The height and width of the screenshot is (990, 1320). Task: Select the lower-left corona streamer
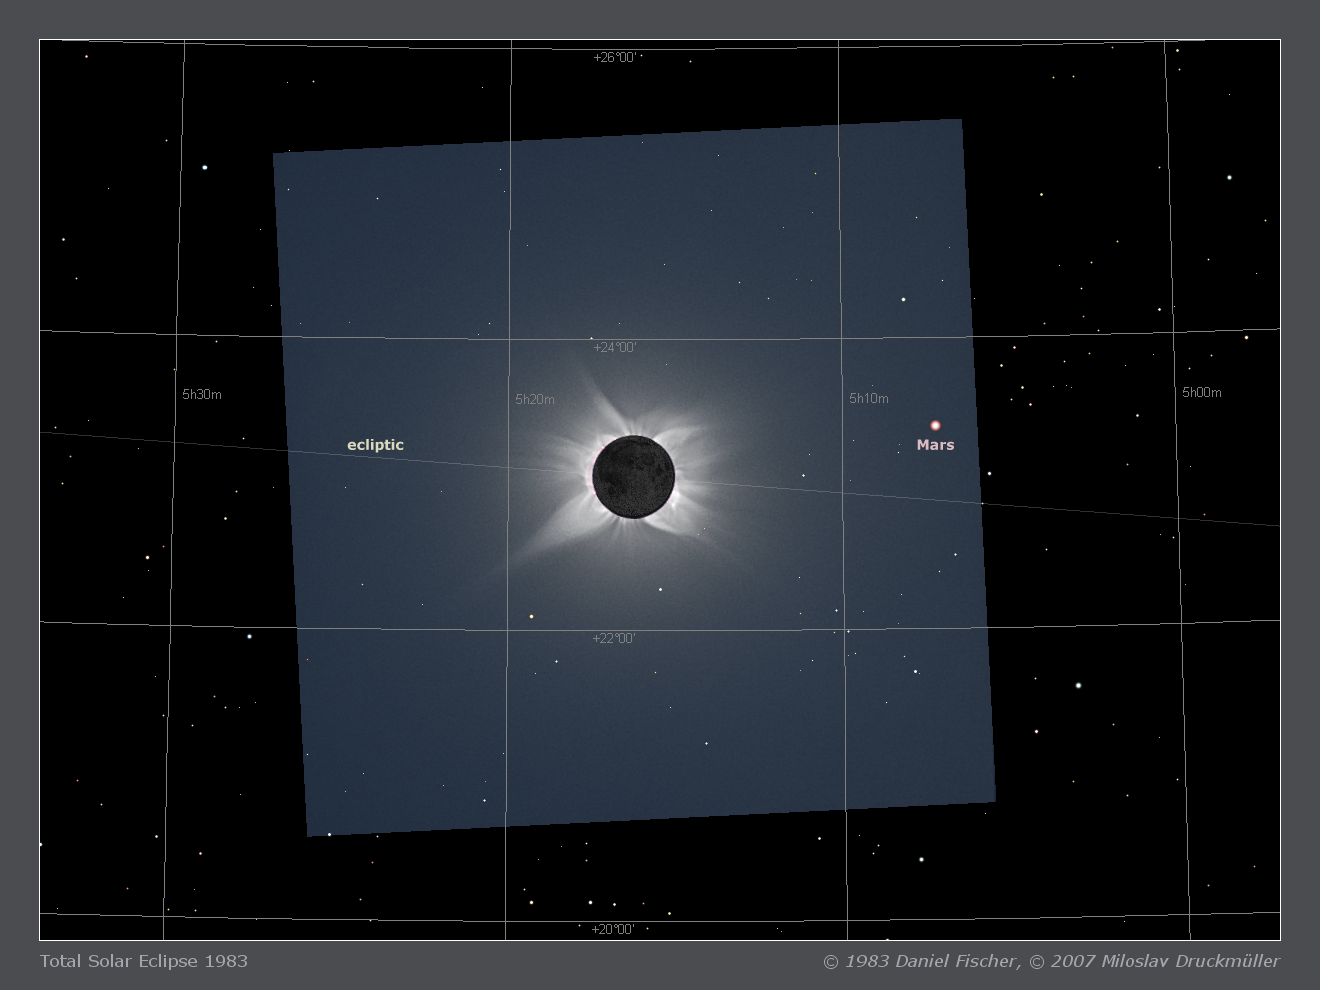[x=550, y=540]
